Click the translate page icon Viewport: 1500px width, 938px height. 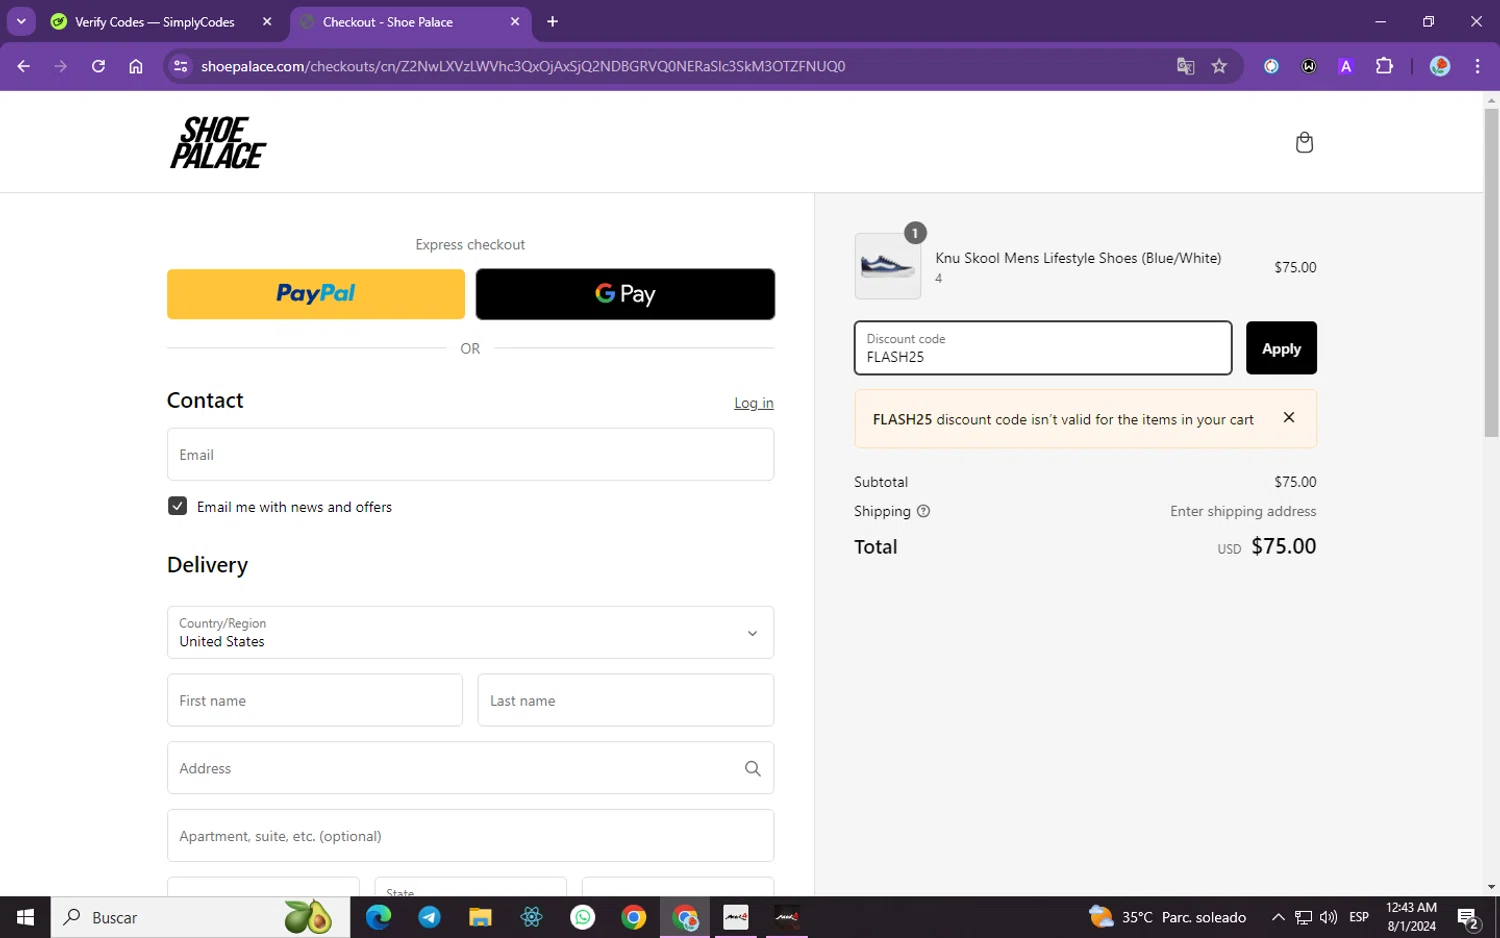pyautogui.click(x=1185, y=66)
